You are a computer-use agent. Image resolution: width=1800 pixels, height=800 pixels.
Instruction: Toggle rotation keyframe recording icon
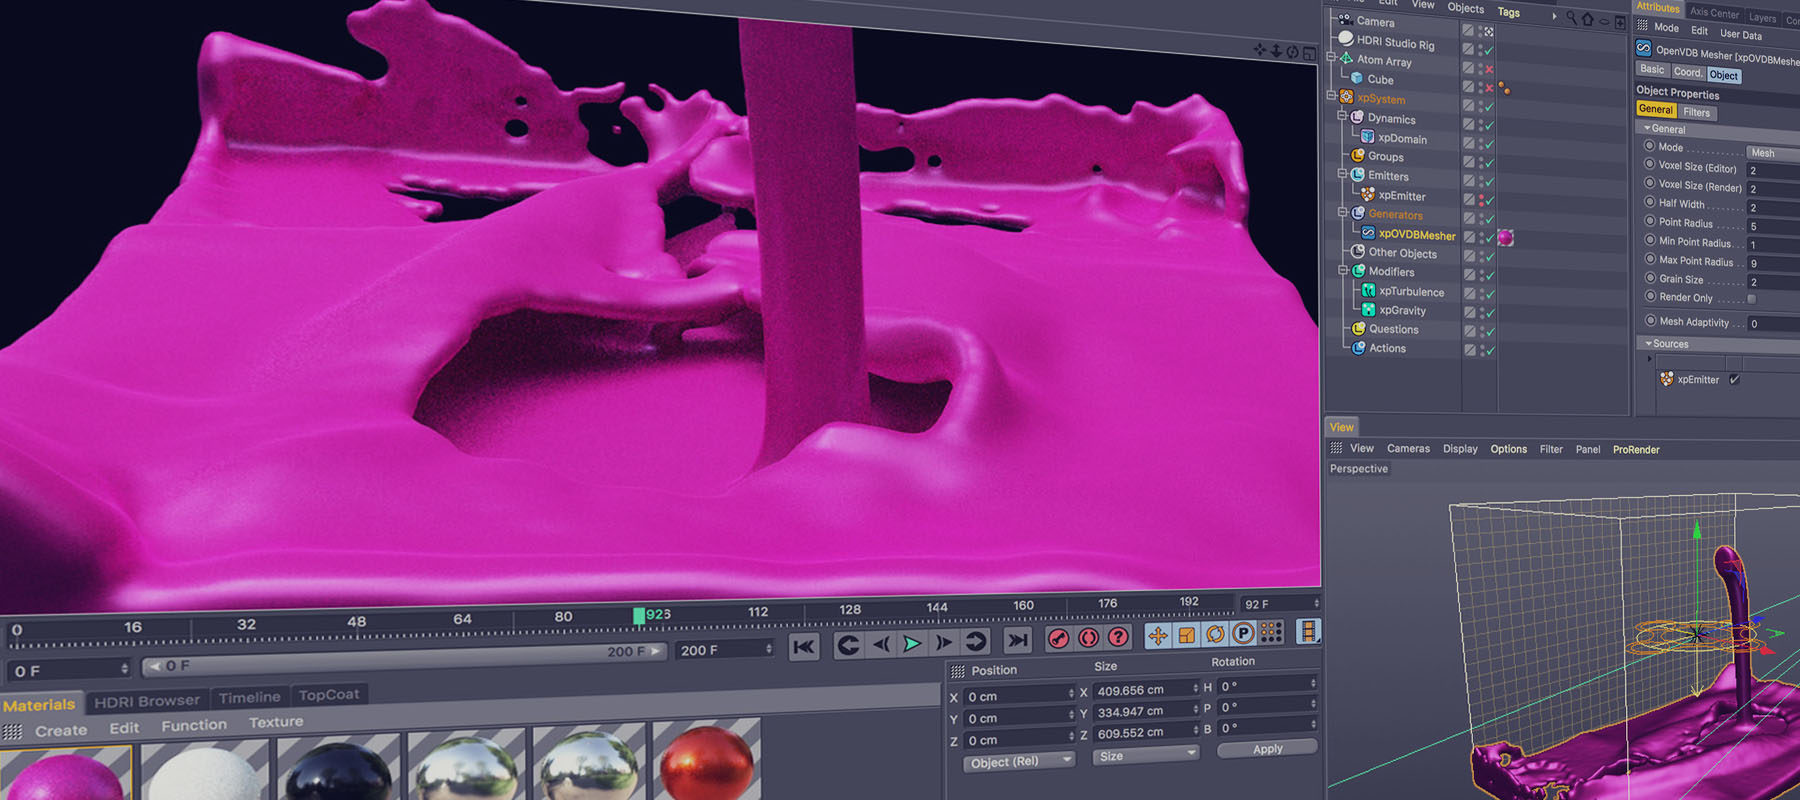click(1215, 633)
